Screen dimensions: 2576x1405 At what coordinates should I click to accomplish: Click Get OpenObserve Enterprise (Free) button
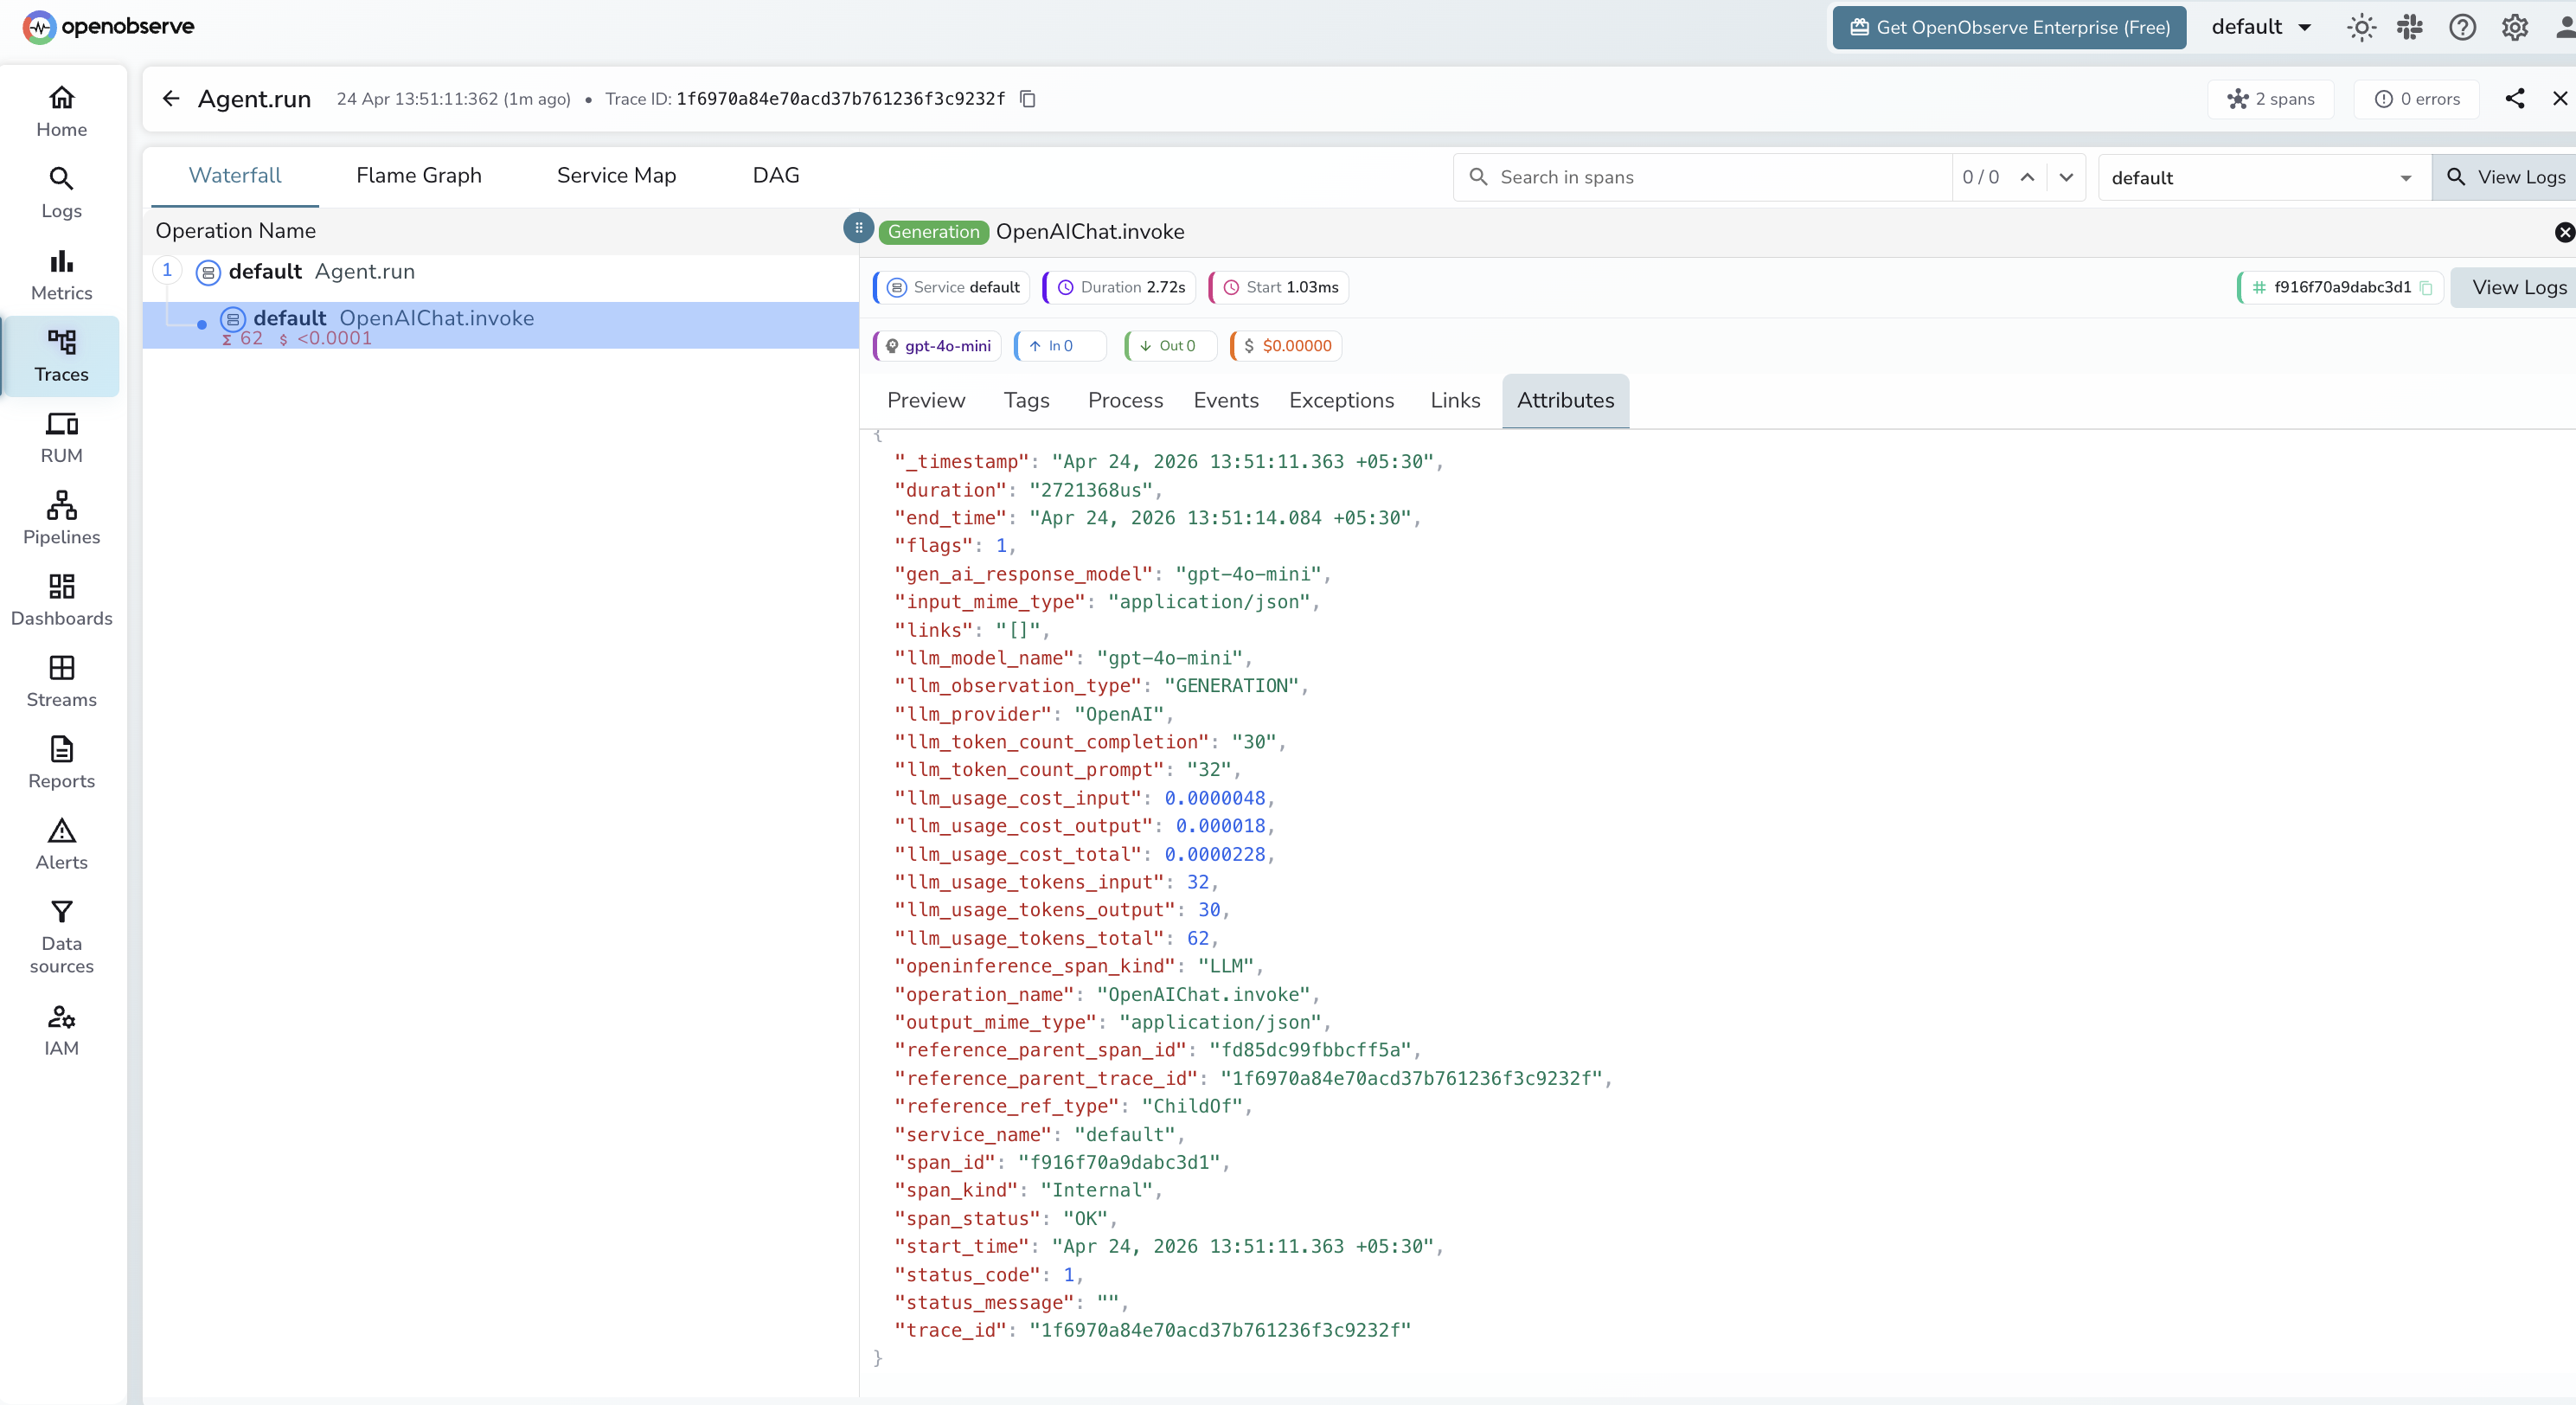(x=2008, y=27)
